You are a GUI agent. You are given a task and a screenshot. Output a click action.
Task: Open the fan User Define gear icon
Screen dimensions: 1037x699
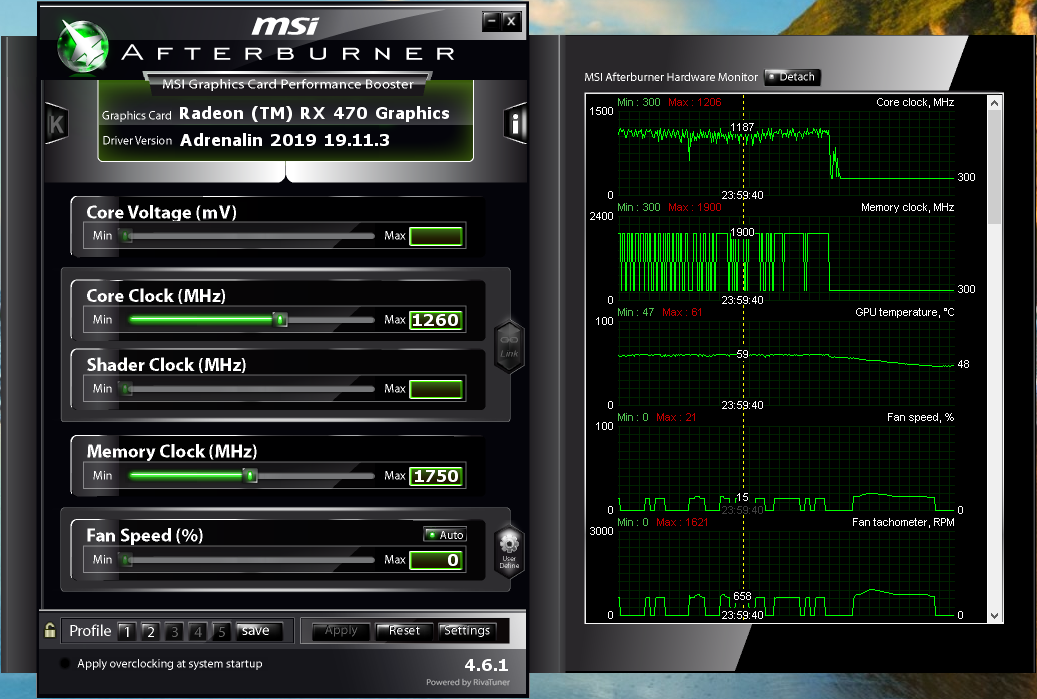click(x=509, y=552)
